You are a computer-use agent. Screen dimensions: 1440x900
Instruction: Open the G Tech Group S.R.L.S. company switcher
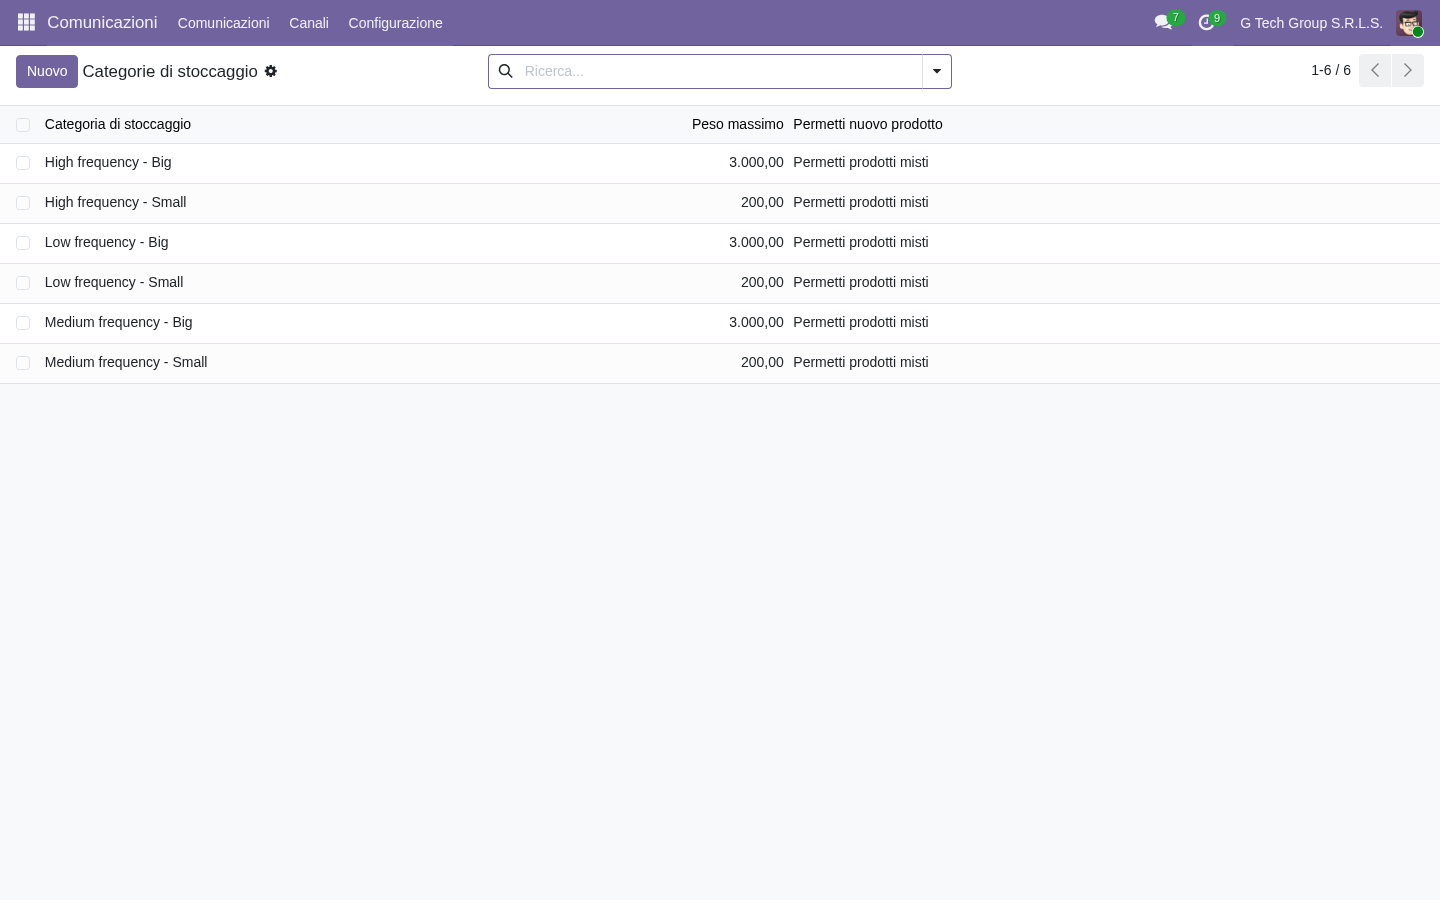1311,23
